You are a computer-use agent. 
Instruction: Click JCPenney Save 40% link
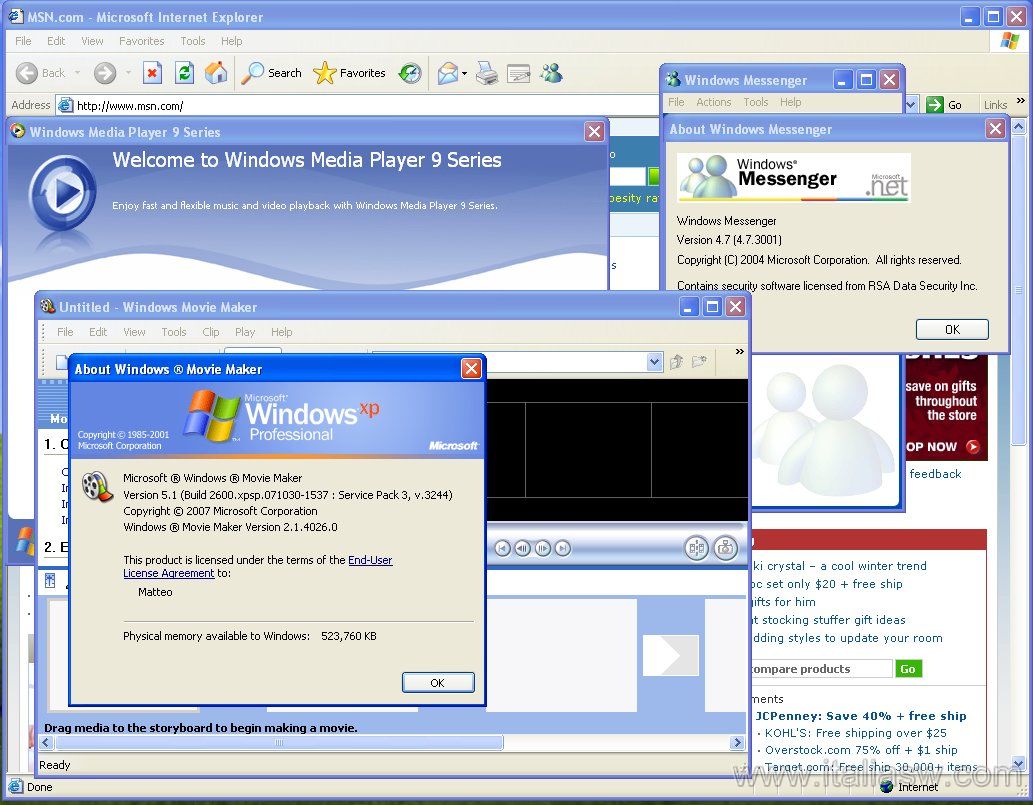[860, 716]
